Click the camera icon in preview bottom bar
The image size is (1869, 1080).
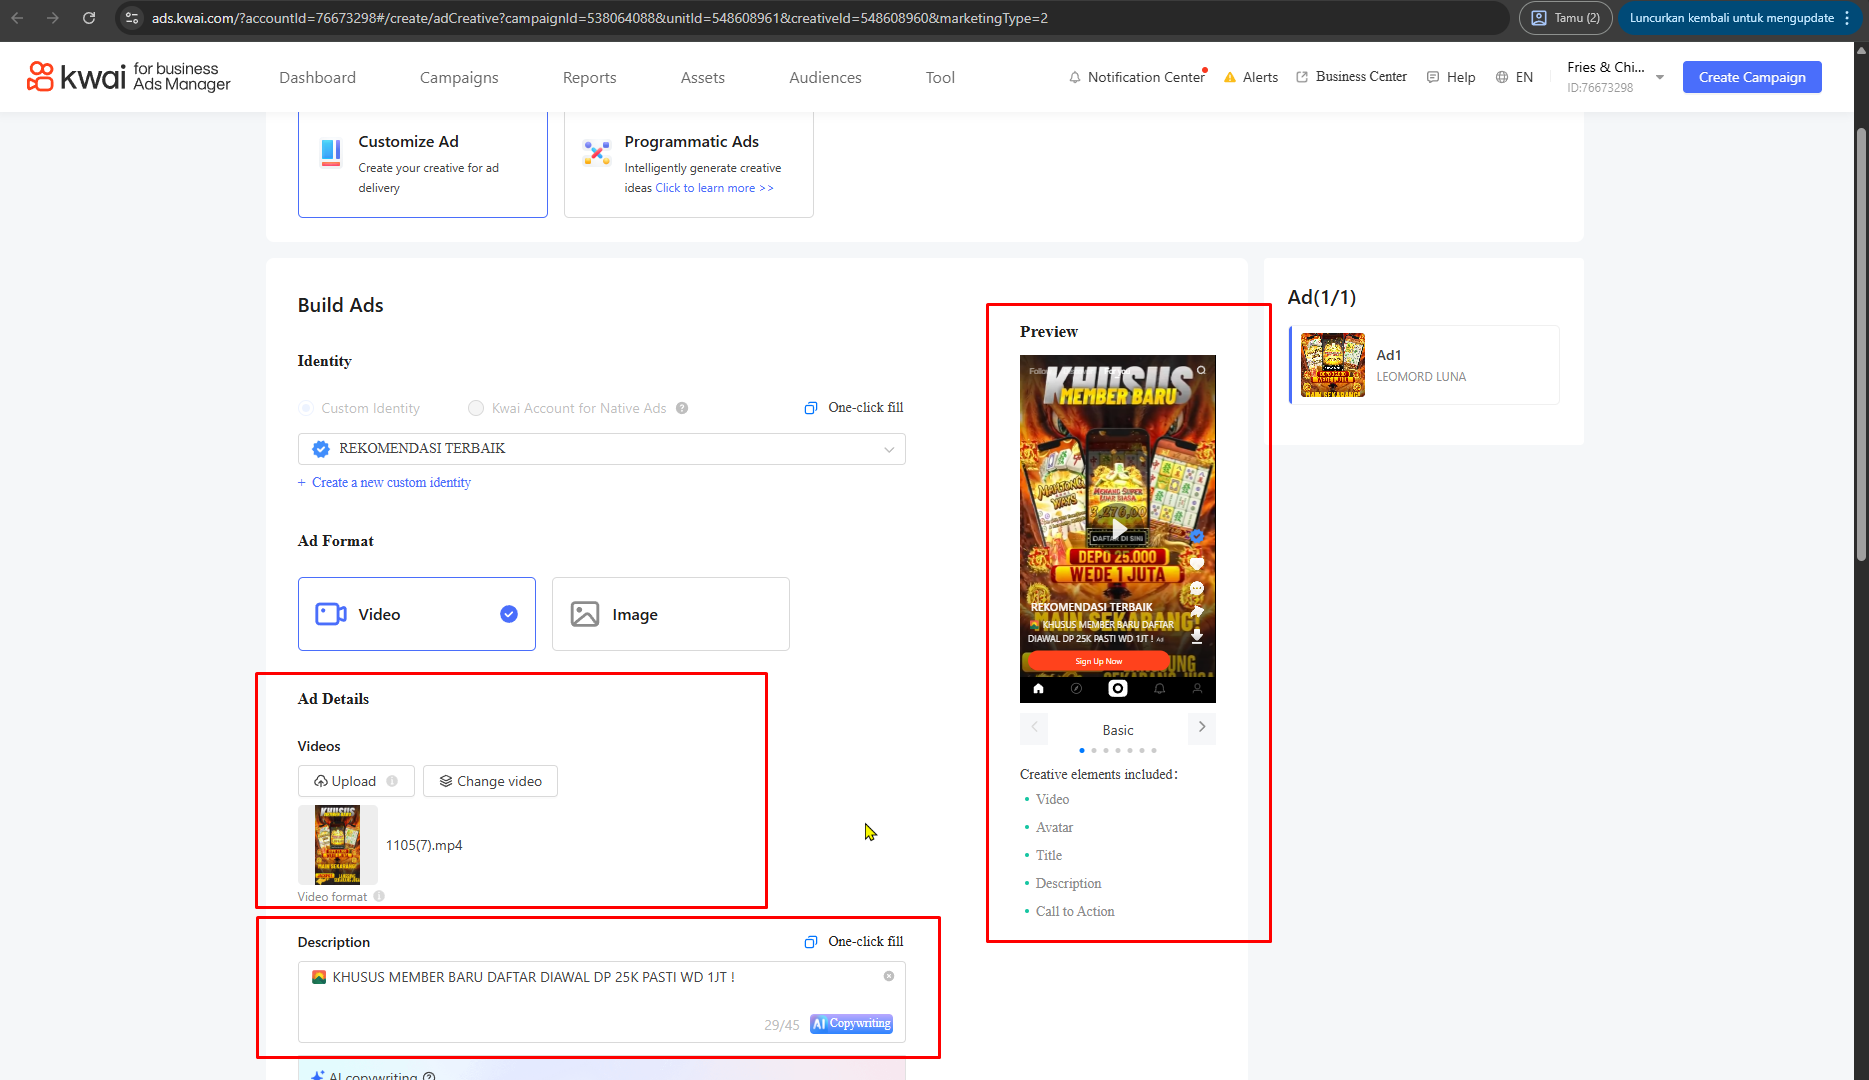[x=1118, y=688]
